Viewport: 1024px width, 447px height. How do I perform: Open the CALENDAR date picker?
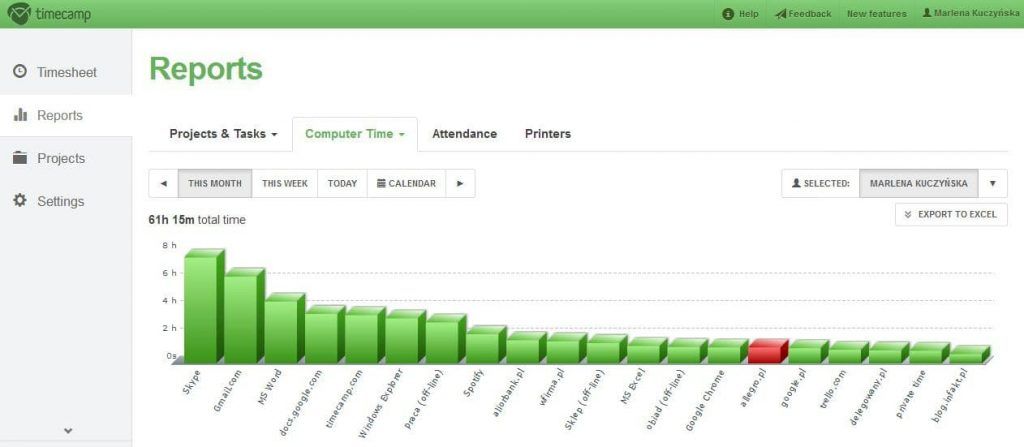[406, 184]
